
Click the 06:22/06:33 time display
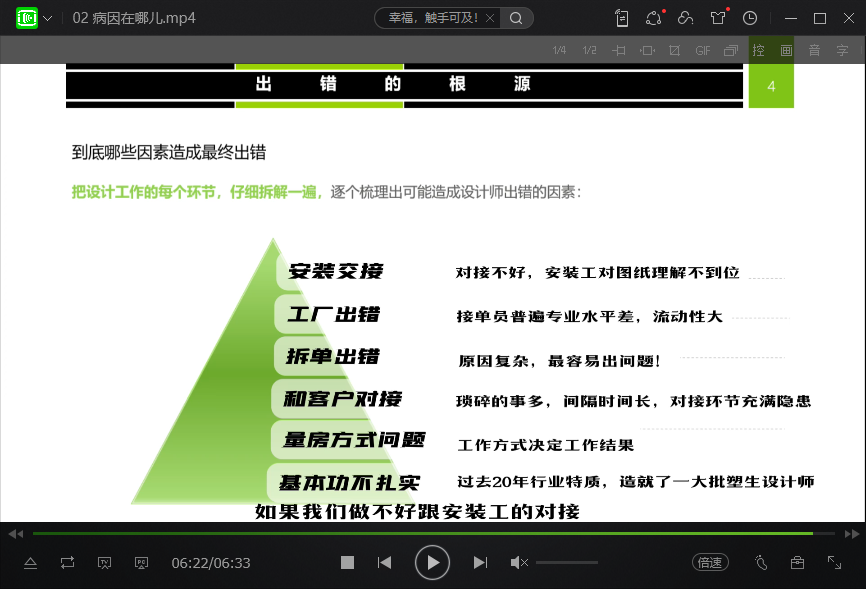click(x=211, y=563)
